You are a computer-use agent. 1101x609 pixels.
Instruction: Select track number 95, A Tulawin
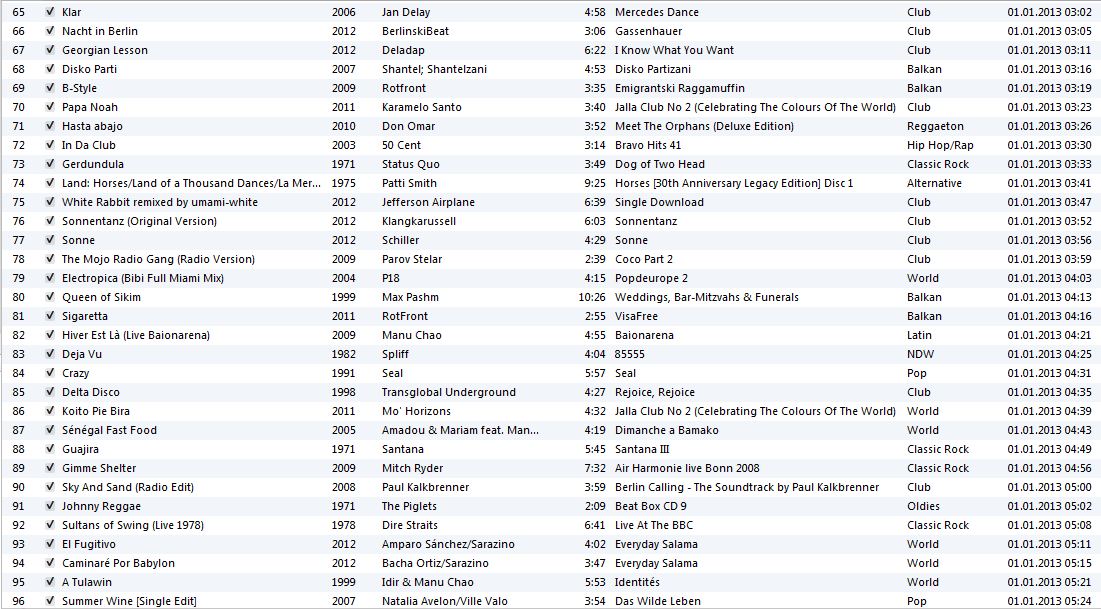91,582
